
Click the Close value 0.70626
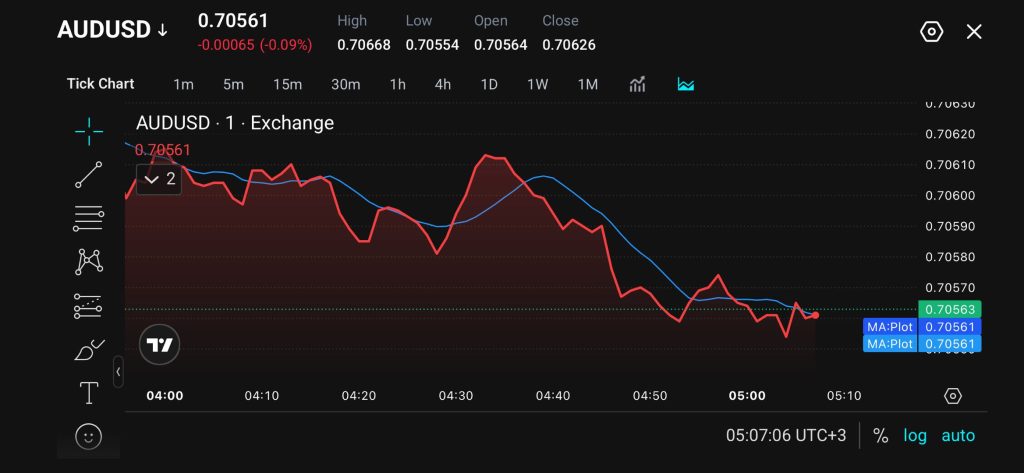pyautogui.click(x=569, y=45)
